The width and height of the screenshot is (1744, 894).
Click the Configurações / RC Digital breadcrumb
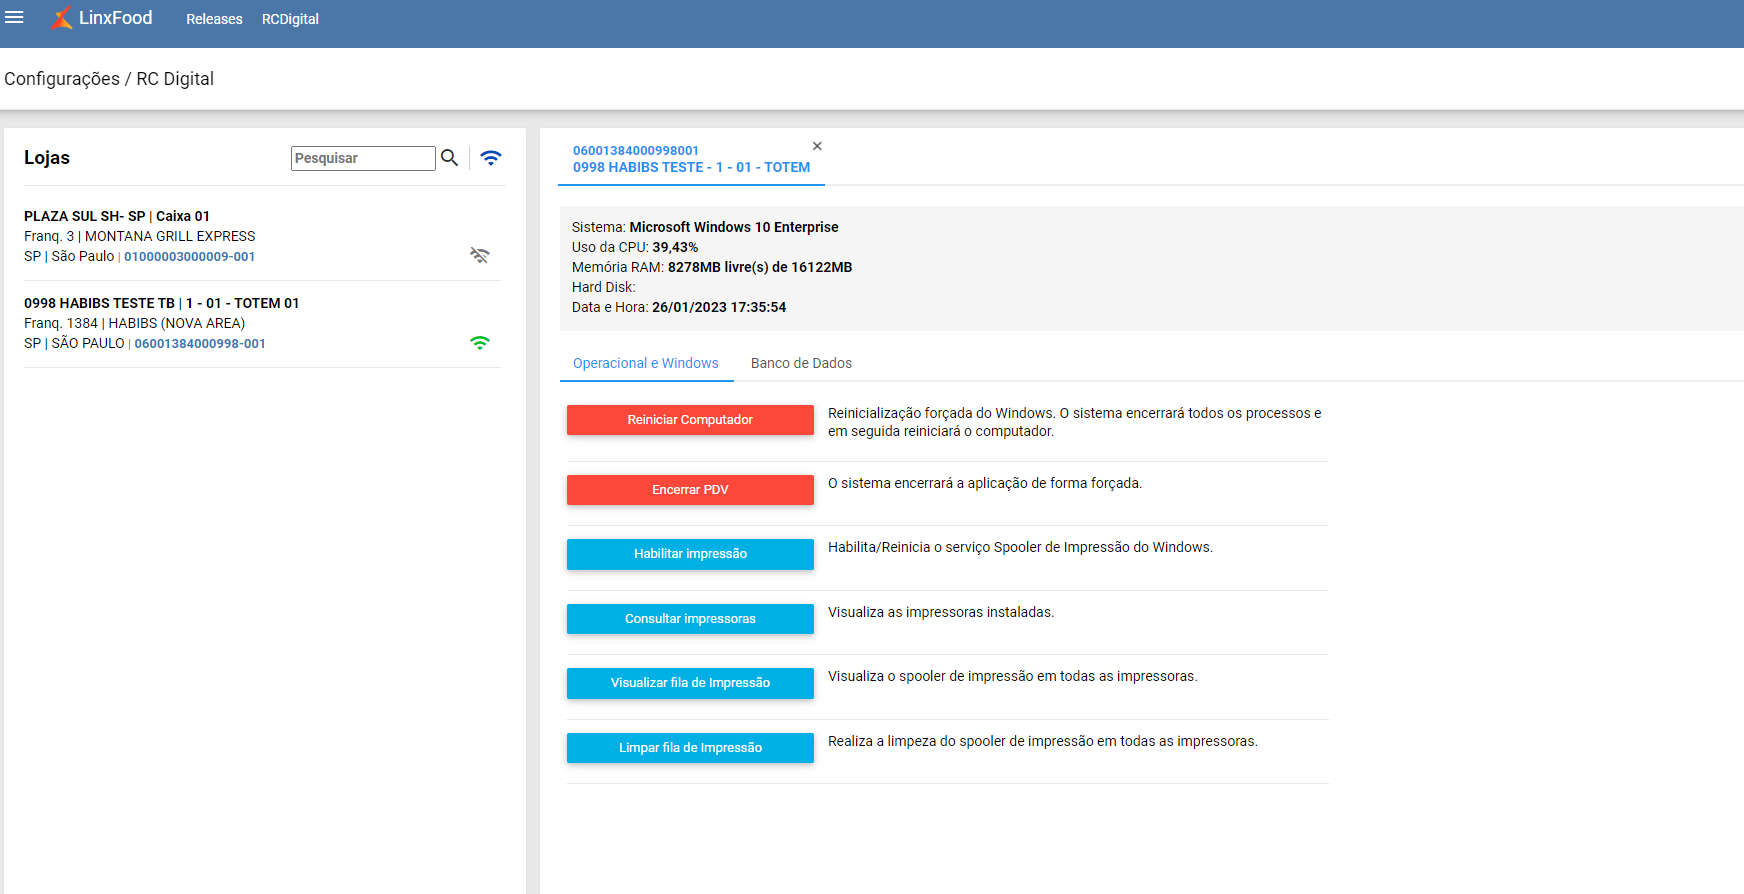(109, 79)
